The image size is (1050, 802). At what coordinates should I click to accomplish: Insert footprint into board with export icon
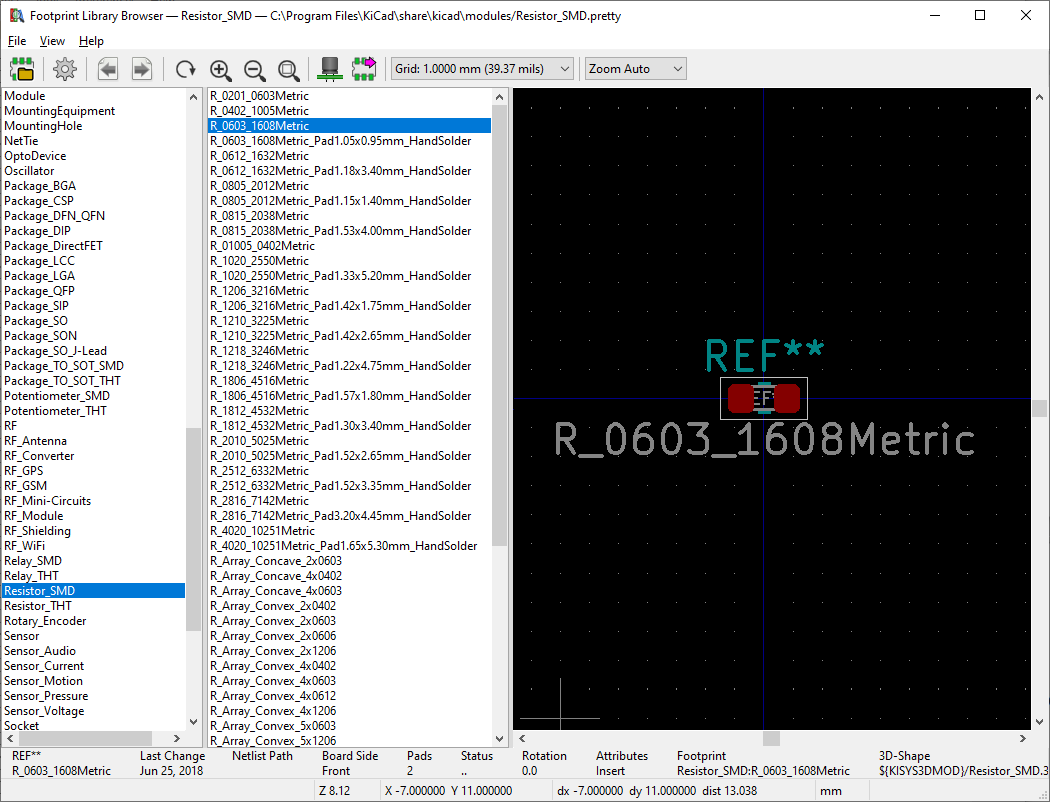364,69
